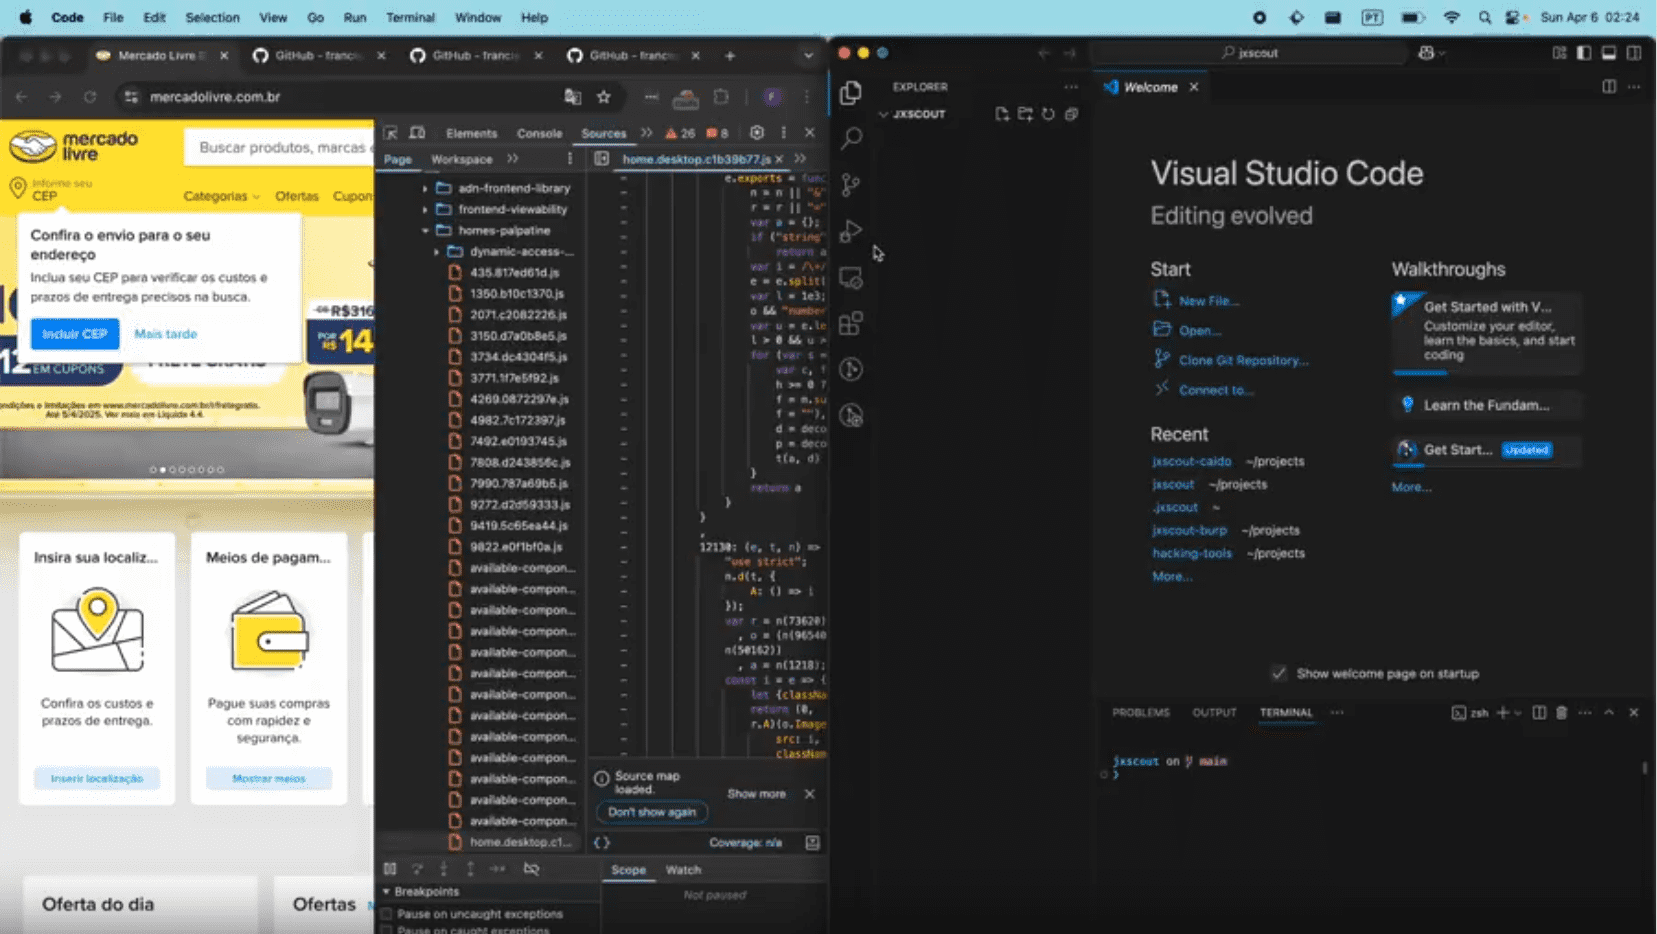Click the Wi-Fi icon in macOS menu bar
The width and height of the screenshot is (1657, 934).
pos(1451,17)
